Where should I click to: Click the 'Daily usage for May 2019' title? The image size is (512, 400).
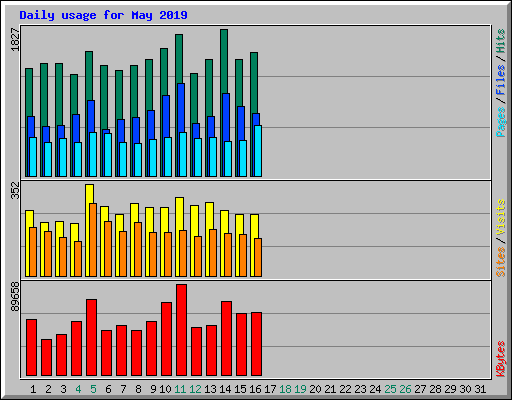click(103, 15)
